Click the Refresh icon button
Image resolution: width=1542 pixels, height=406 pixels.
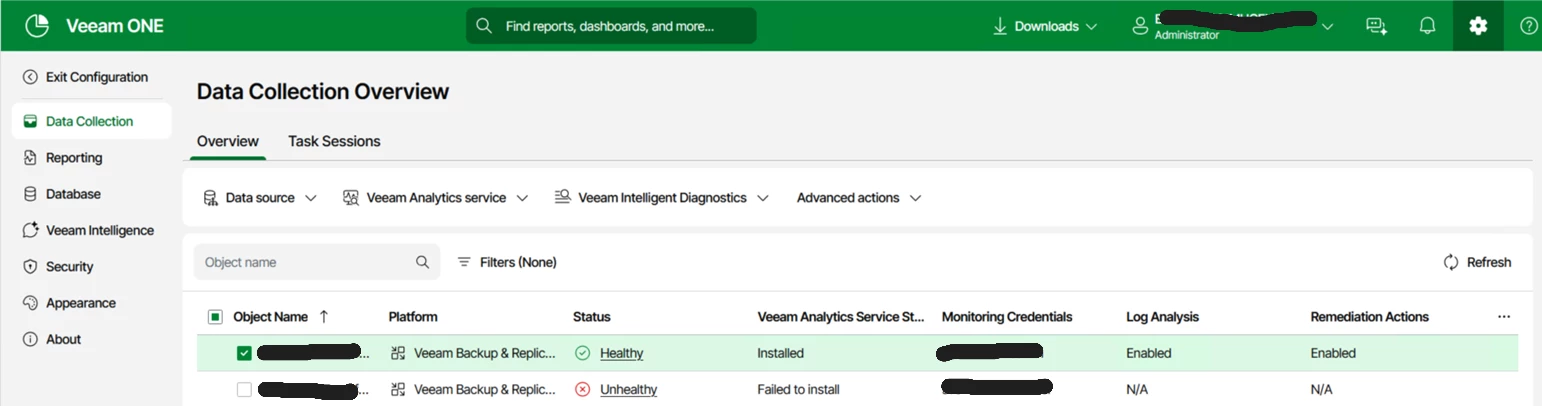point(1451,262)
